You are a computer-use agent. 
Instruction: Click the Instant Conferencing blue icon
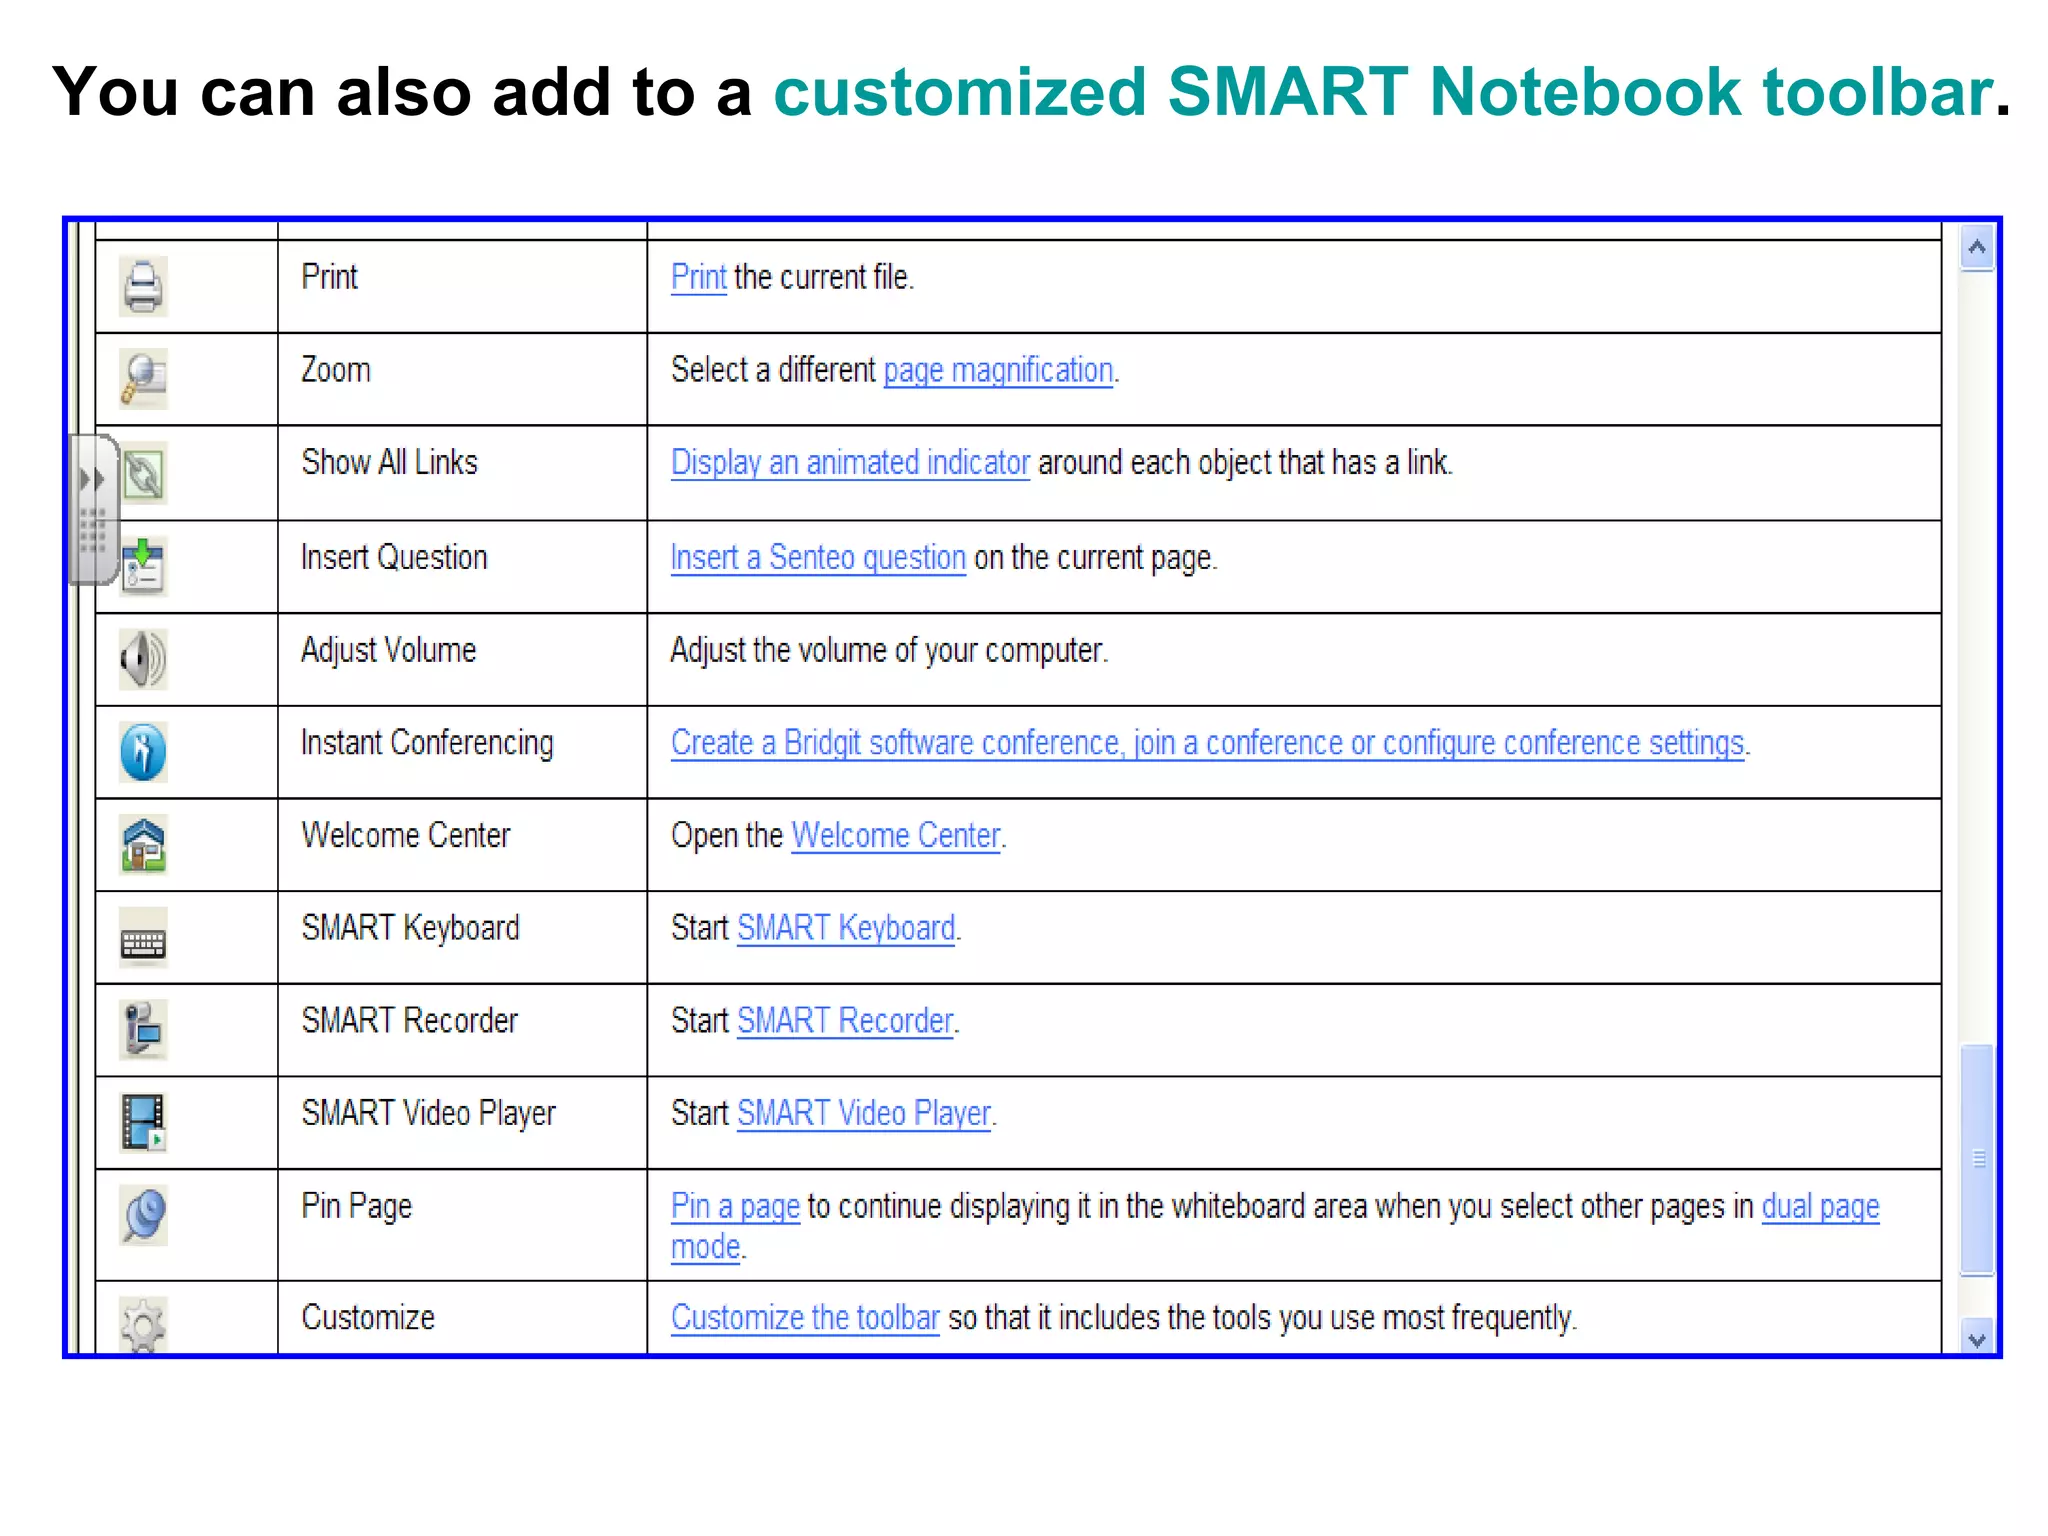point(143,752)
